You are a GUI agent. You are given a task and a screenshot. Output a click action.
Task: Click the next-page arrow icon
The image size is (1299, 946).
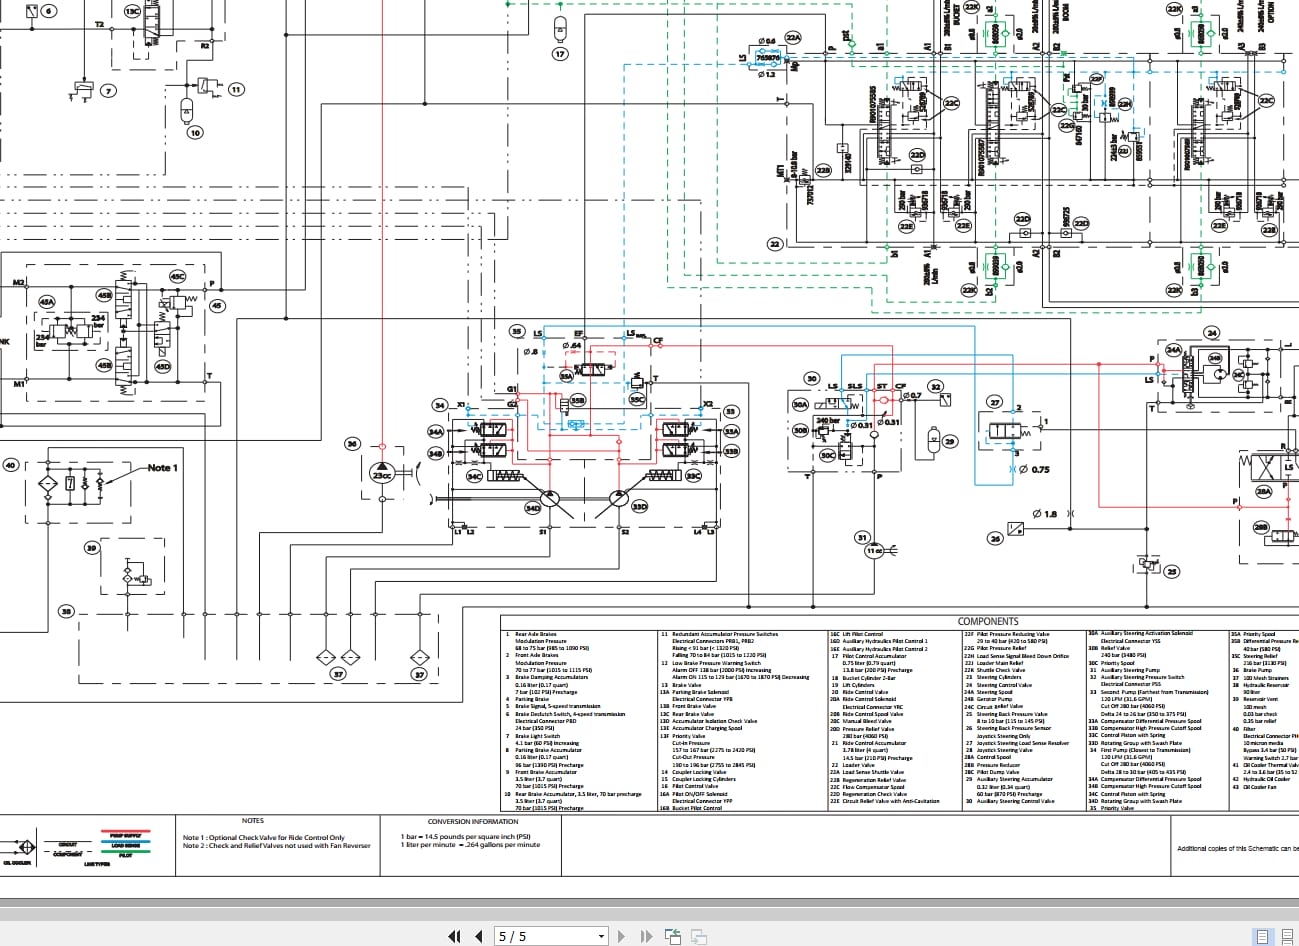pos(621,936)
